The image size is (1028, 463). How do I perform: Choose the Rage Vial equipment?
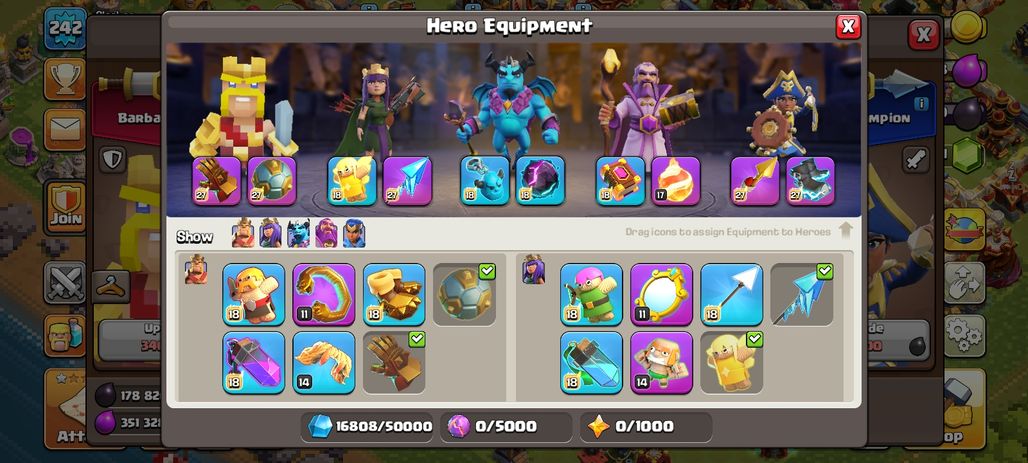(254, 363)
